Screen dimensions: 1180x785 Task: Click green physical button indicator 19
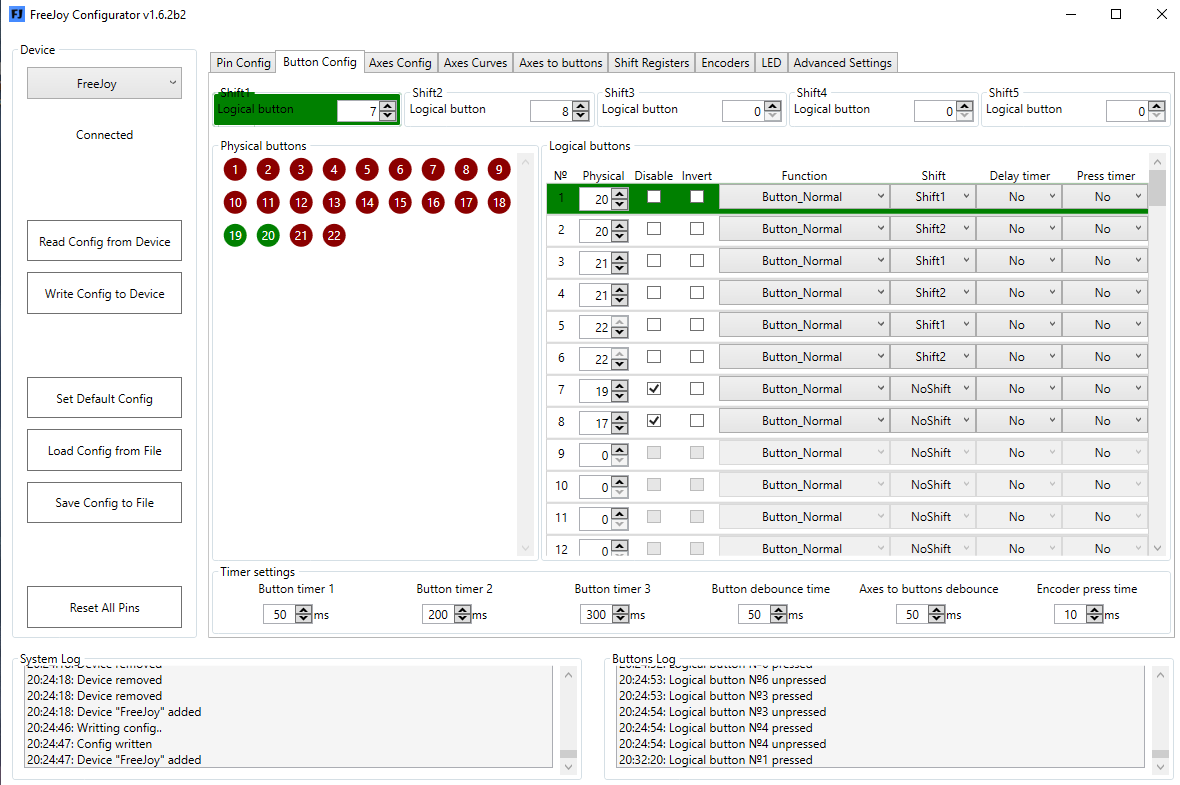pos(235,236)
